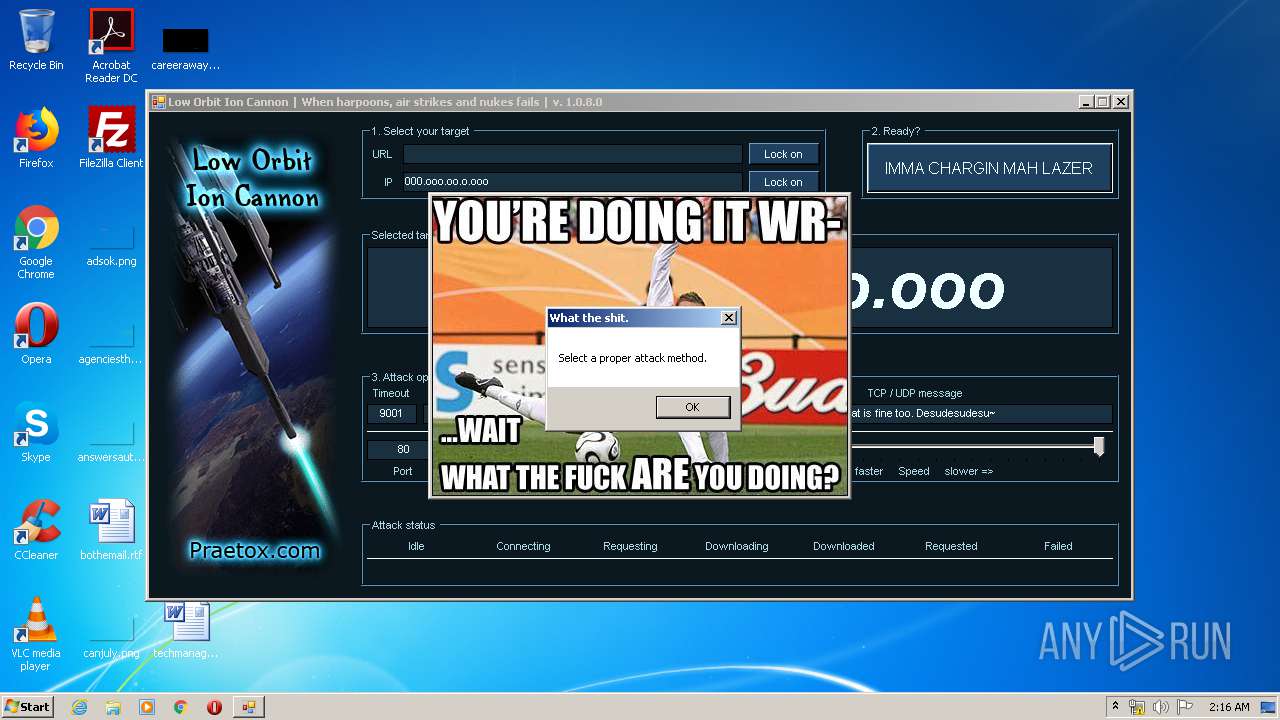This screenshot has height=720, width=1280.
Task: Click the IMMA CHARGIN MAH LAZER button
Action: coord(988,168)
